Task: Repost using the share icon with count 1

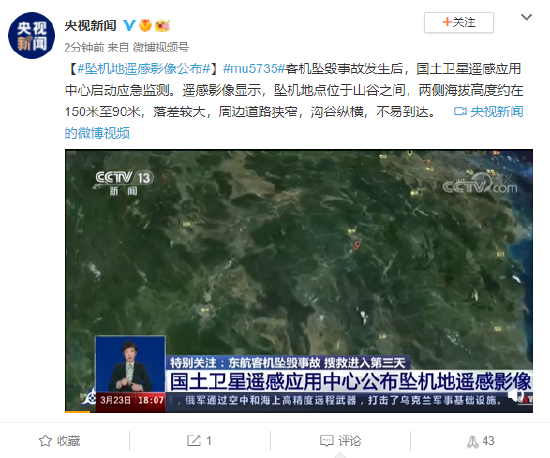Action: 199,441
